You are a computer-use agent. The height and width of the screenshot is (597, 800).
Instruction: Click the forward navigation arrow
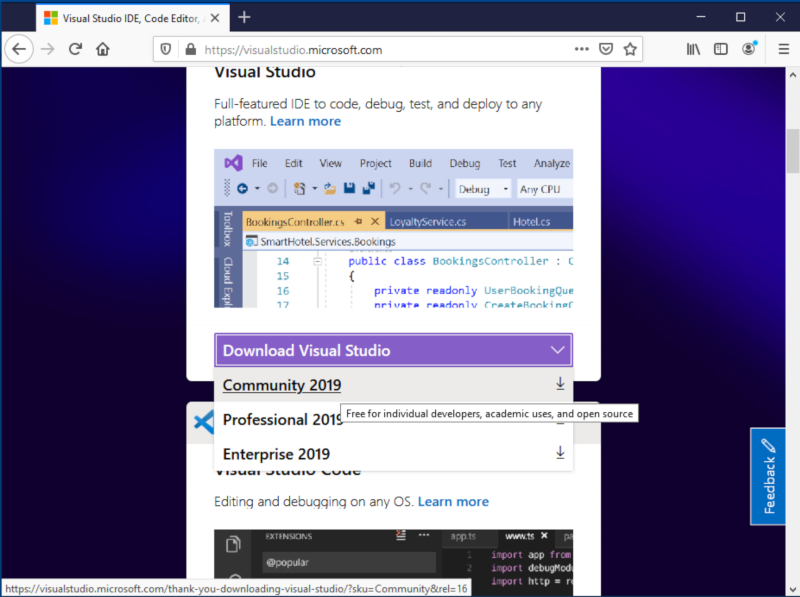tap(47, 49)
